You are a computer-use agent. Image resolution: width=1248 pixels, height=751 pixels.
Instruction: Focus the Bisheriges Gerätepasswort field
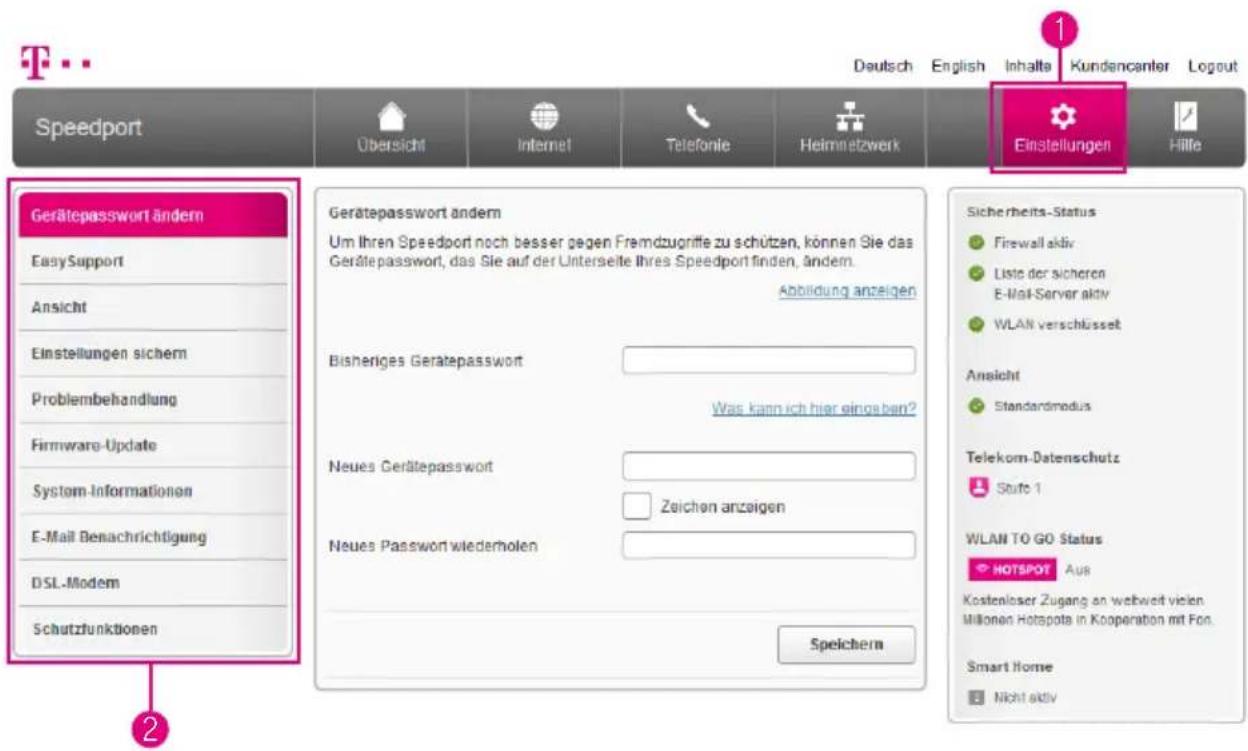click(x=768, y=360)
